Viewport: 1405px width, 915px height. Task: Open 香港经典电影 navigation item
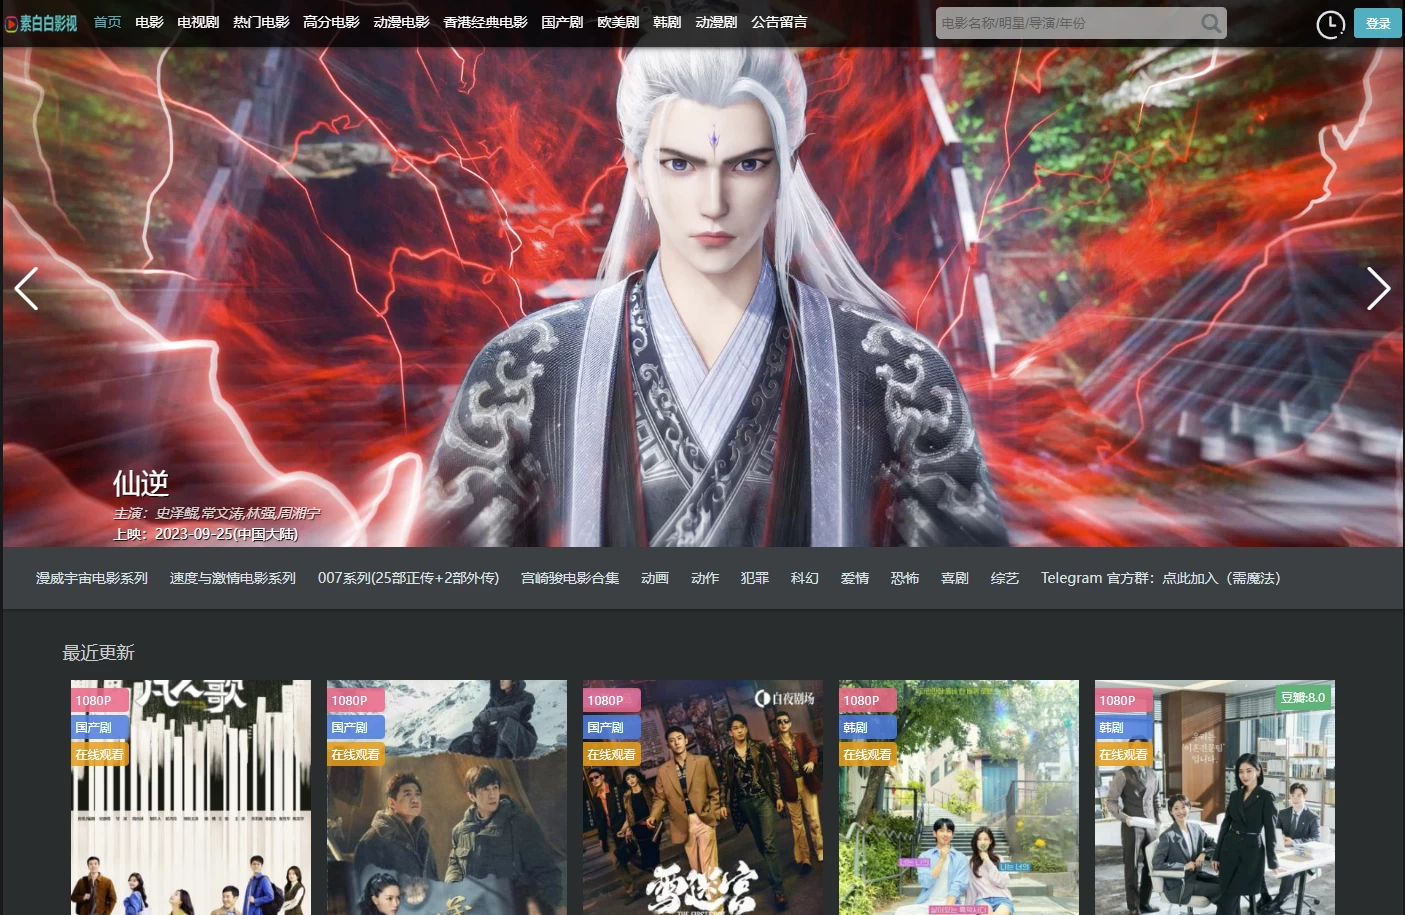[x=485, y=22]
